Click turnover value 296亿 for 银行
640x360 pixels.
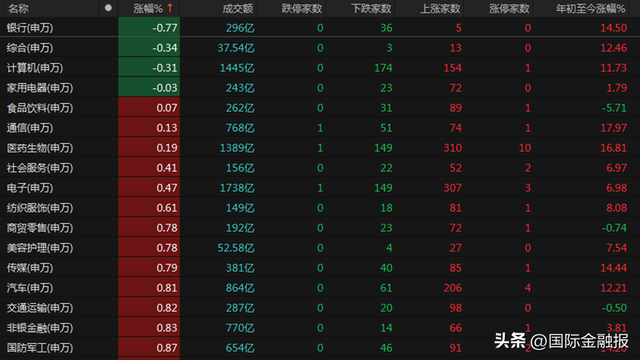pos(240,28)
